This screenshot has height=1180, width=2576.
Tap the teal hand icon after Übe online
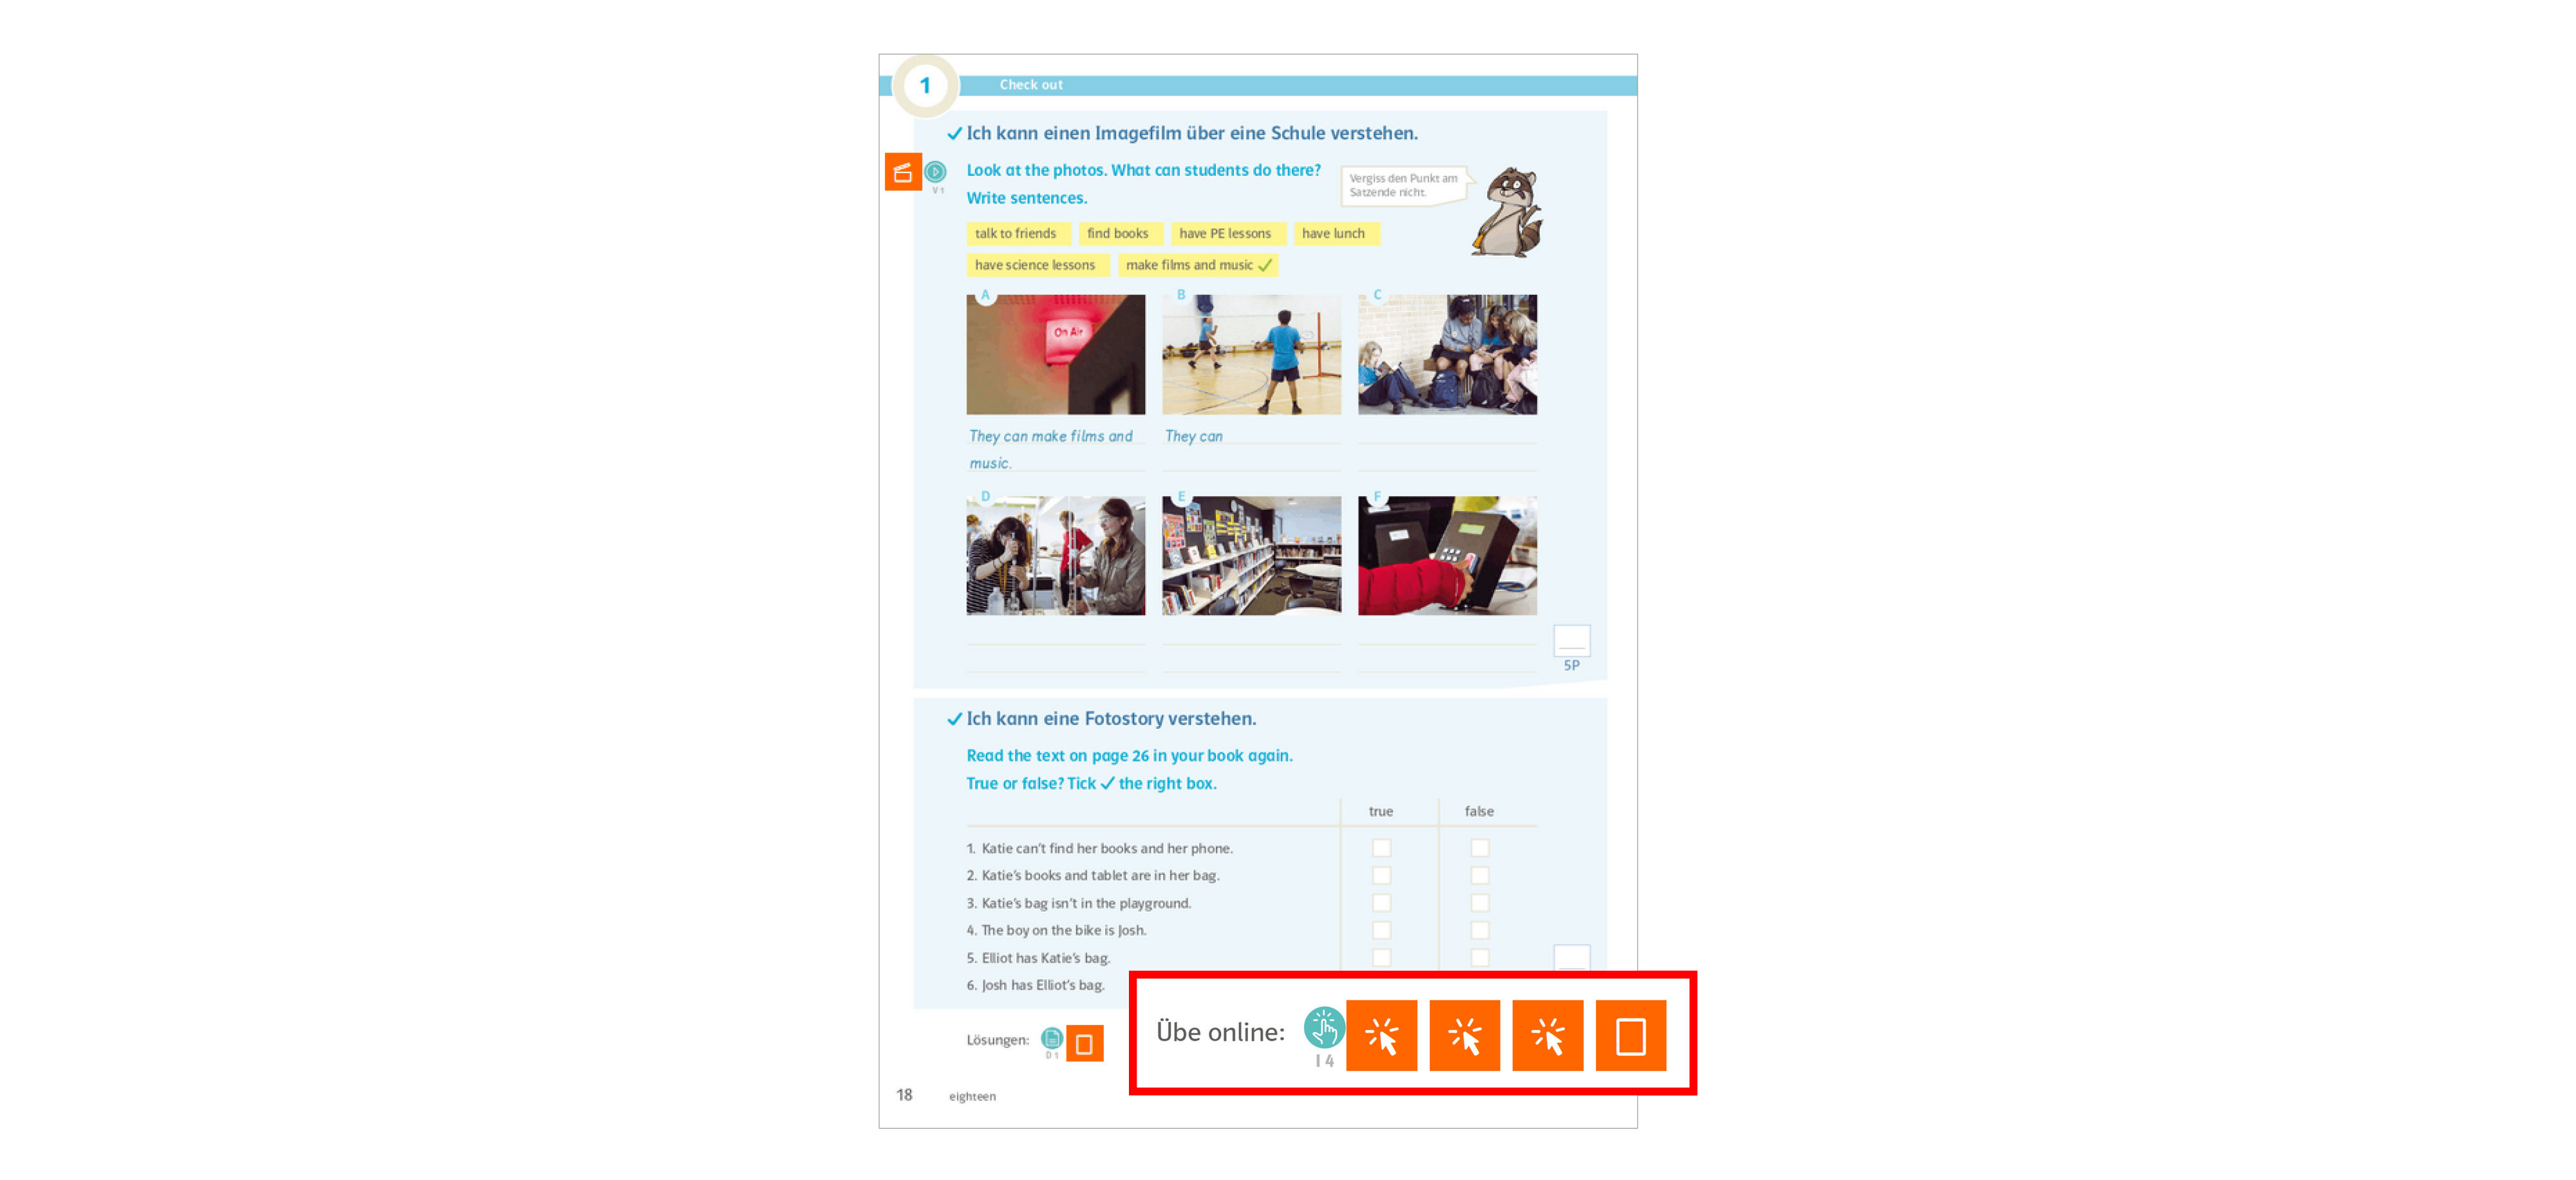tap(1324, 1027)
